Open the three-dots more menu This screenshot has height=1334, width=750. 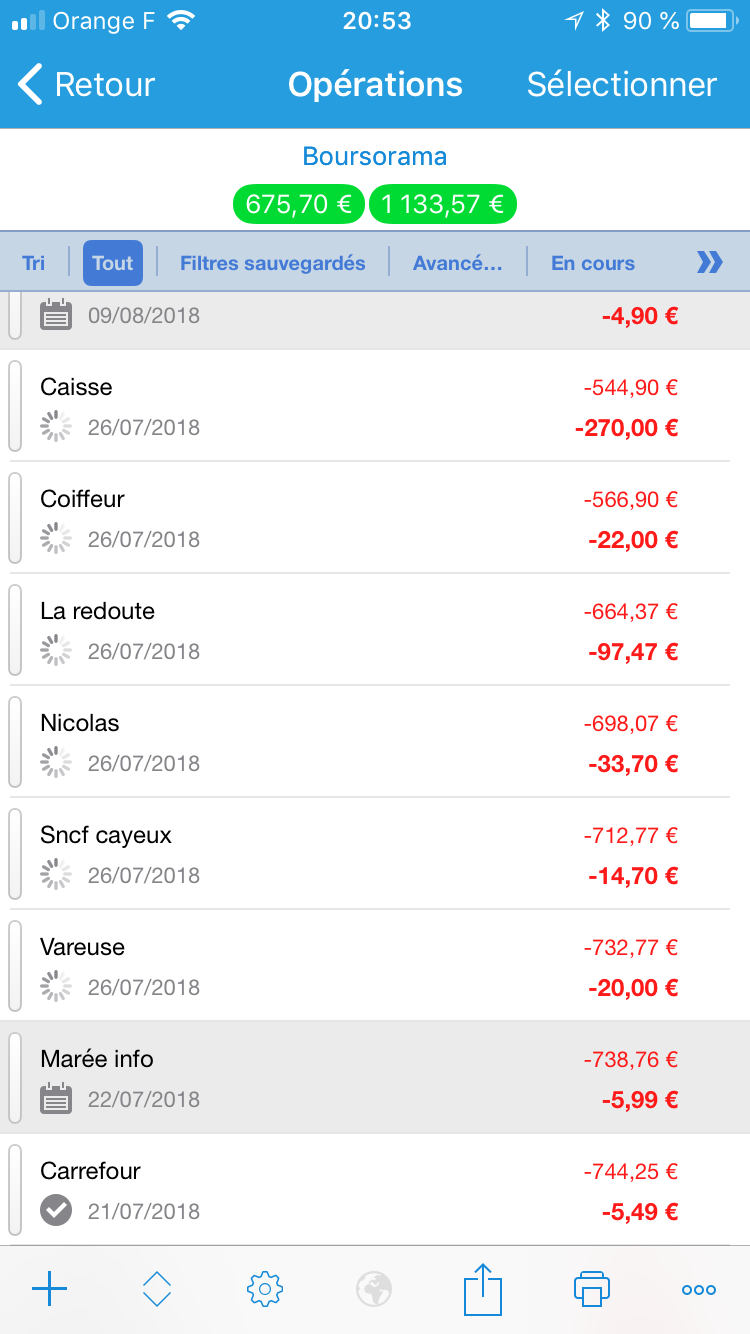click(698, 1289)
